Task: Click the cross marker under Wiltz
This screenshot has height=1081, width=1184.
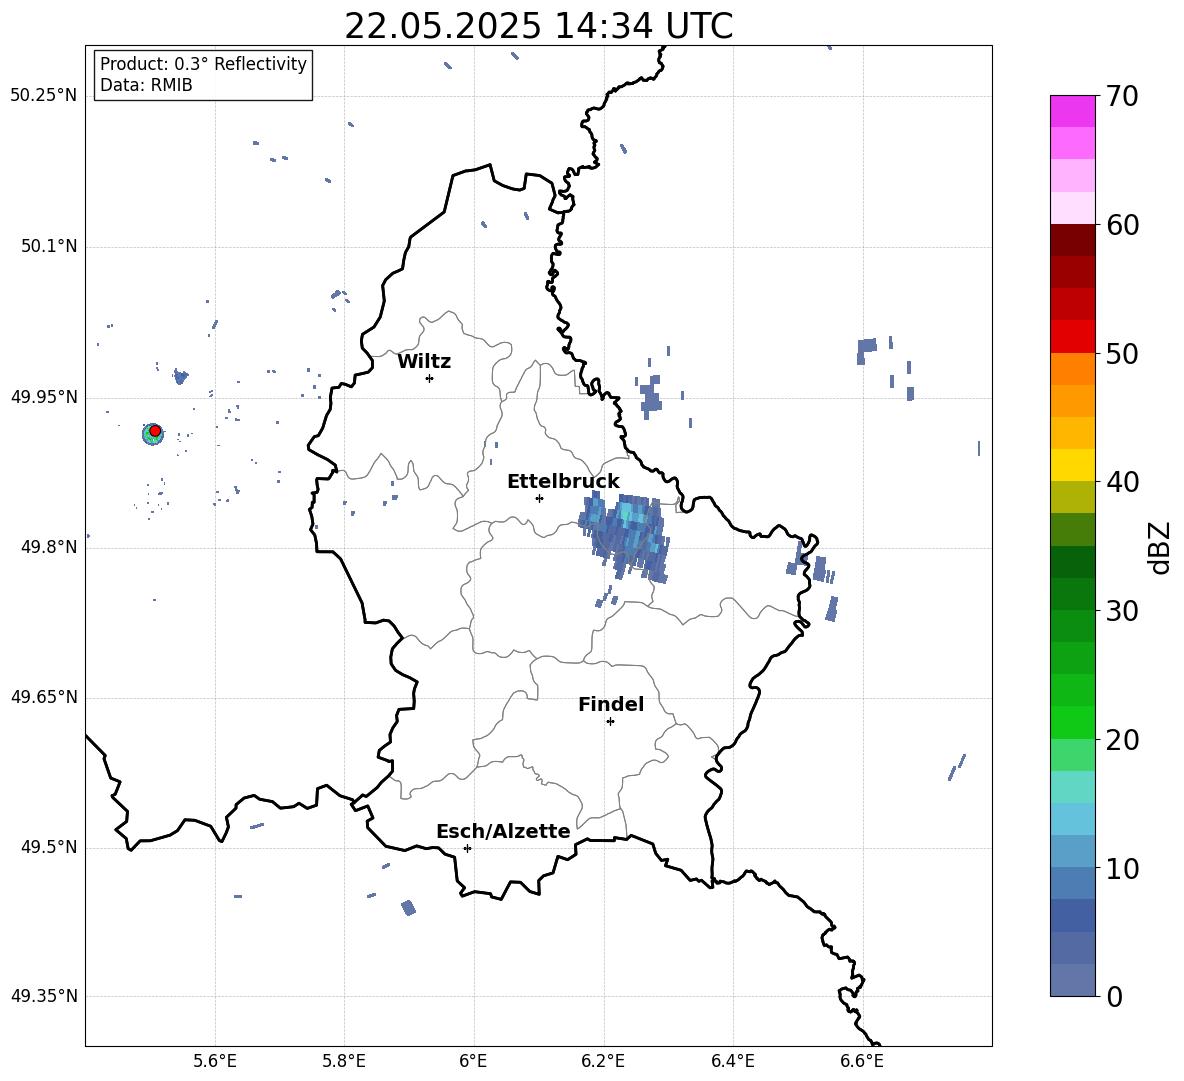Action: tap(430, 378)
